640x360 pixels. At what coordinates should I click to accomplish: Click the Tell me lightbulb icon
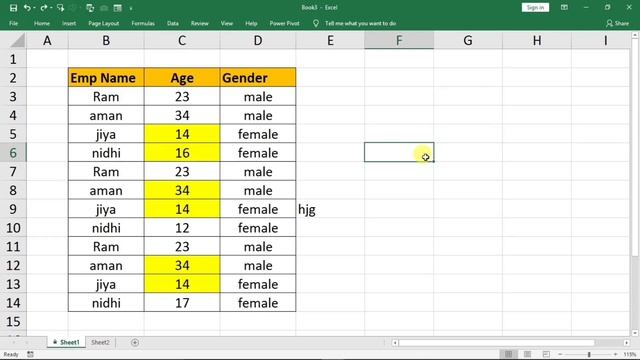click(x=316, y=24)
